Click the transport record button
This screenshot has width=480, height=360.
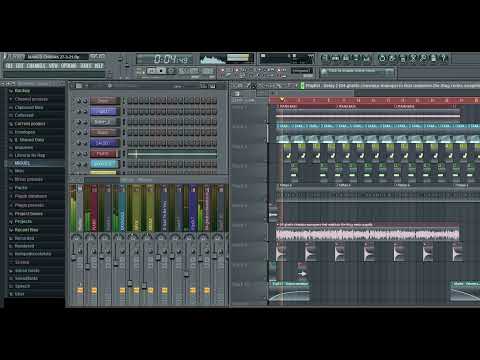(x=171, y=71)
